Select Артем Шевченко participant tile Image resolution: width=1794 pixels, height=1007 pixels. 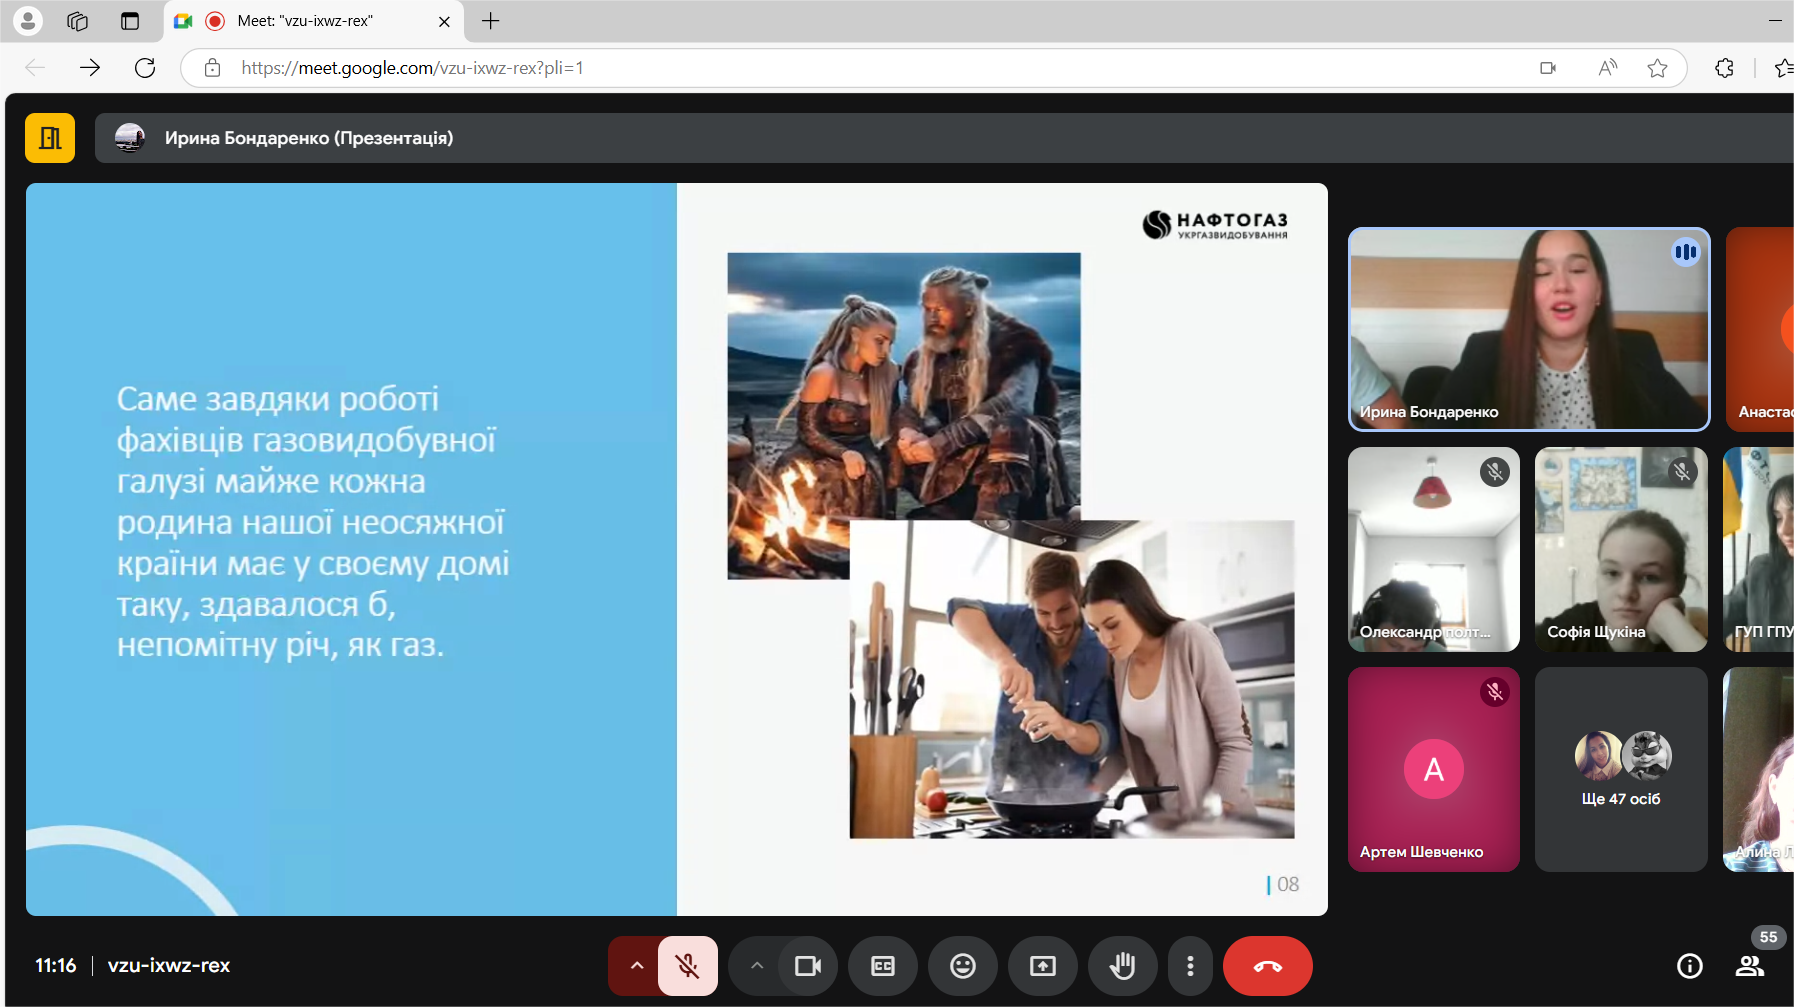click(x=1434, y=770)
